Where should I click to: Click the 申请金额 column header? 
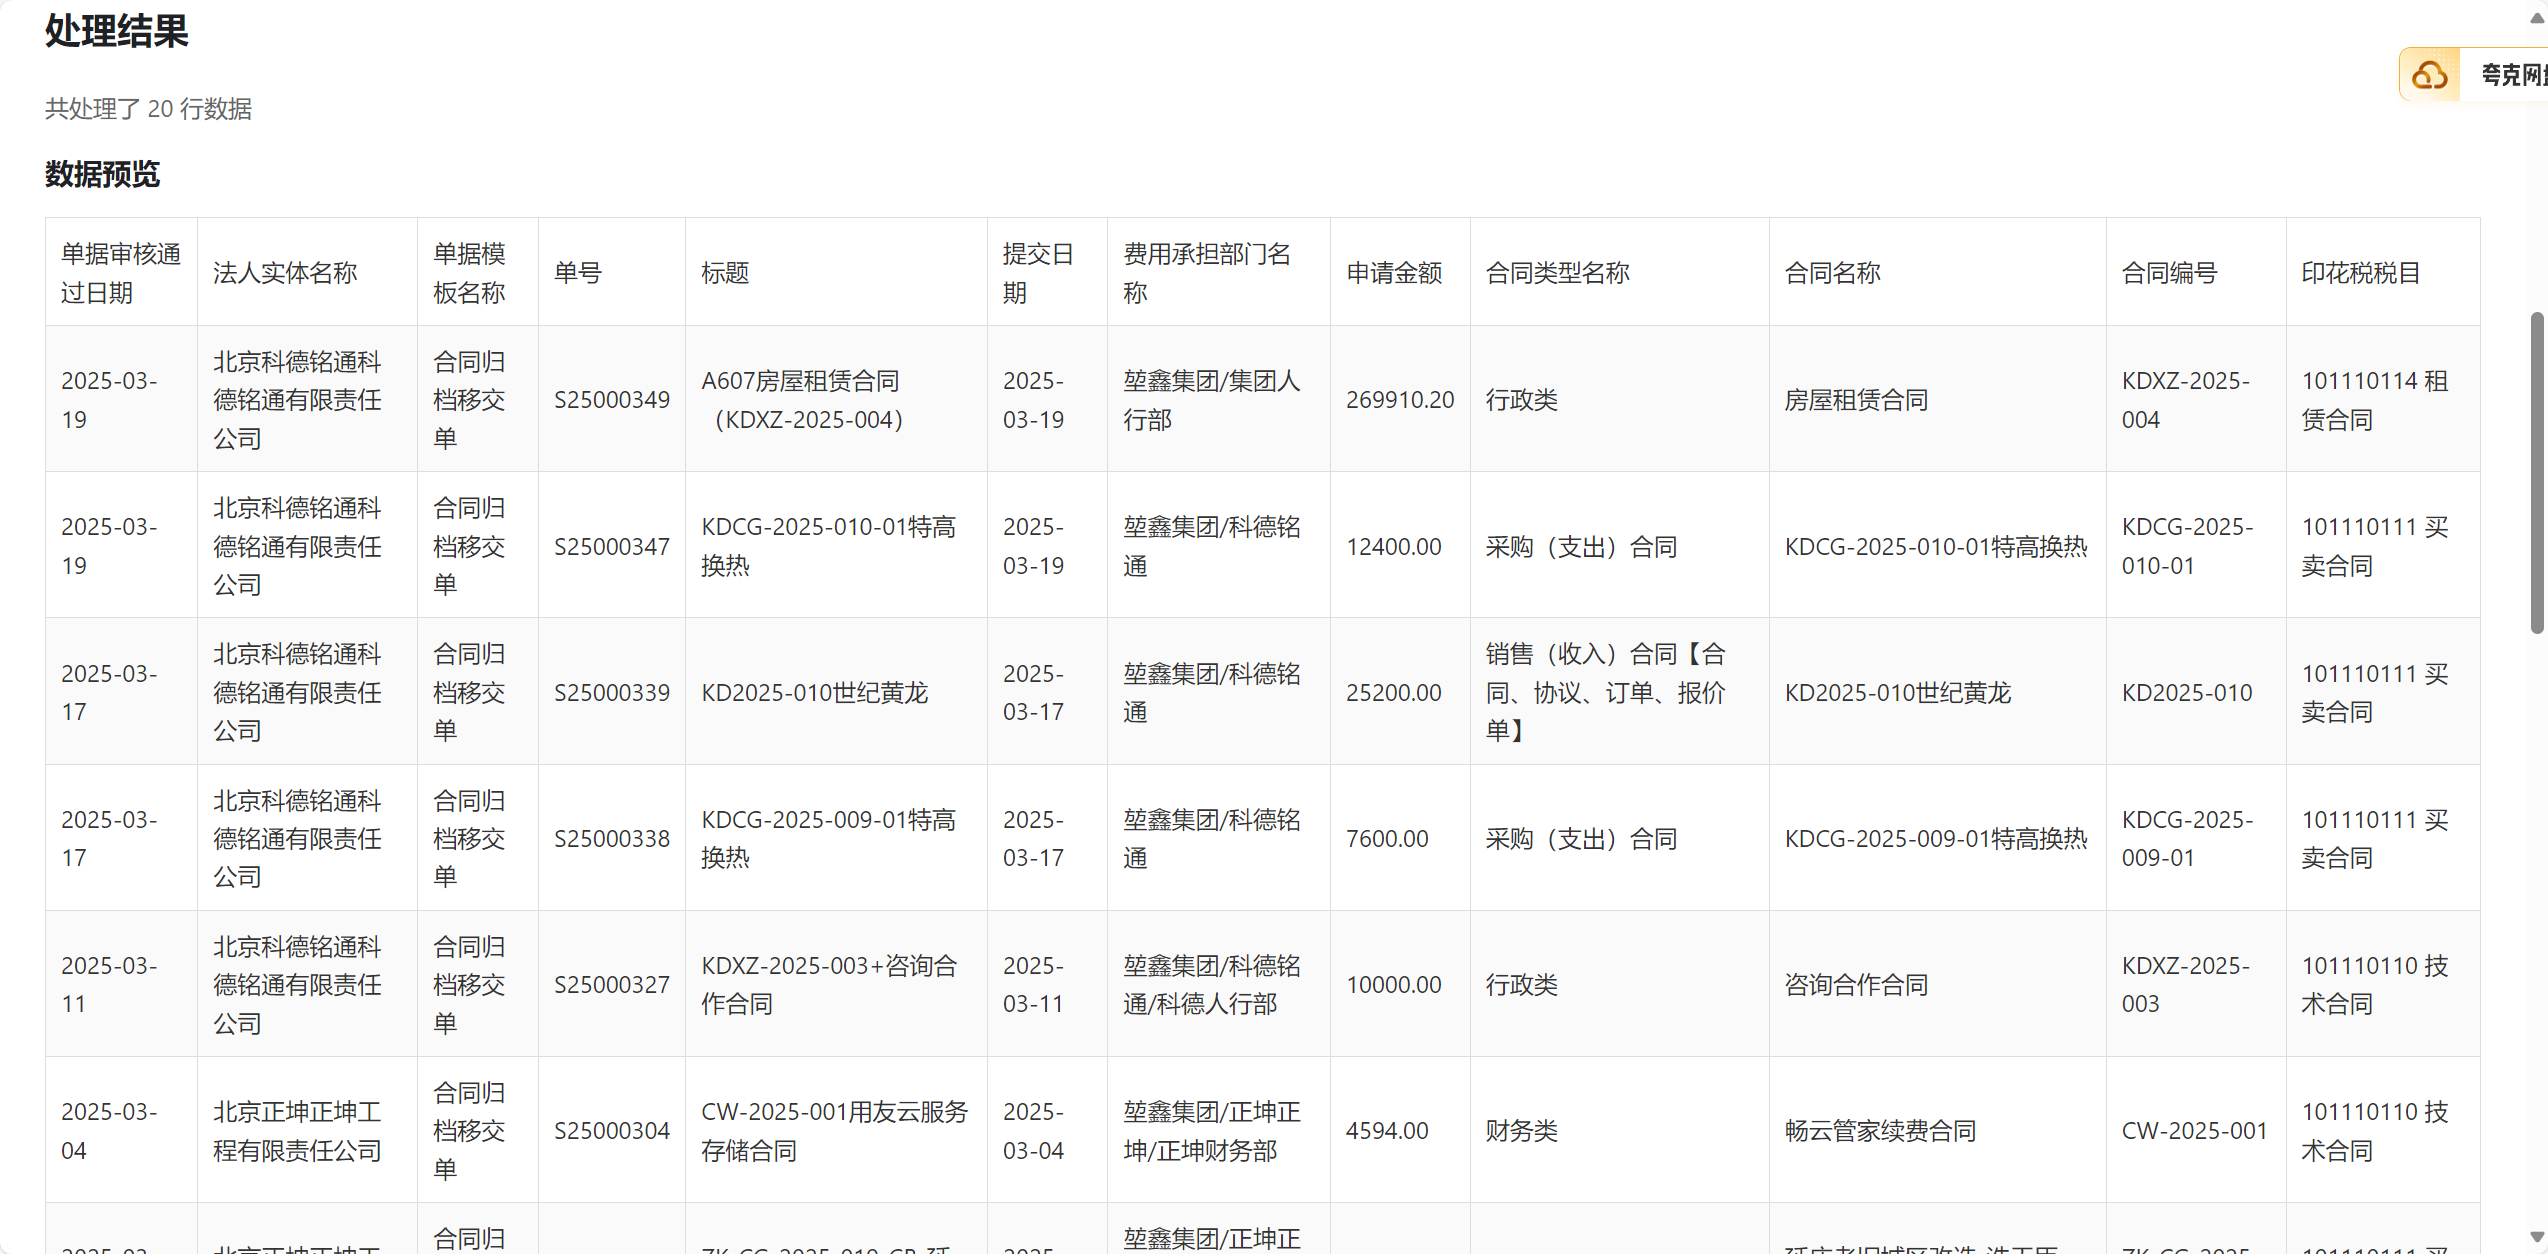click(1394, 273)
